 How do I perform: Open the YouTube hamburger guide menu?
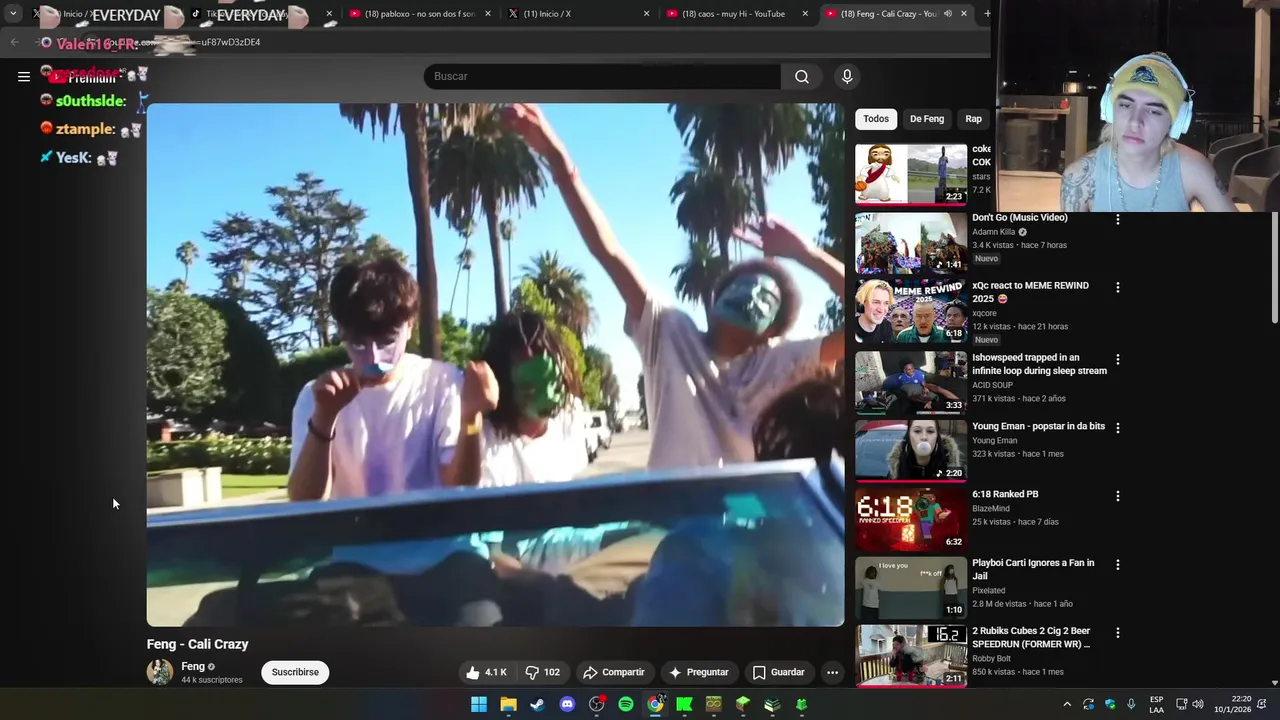24,76
